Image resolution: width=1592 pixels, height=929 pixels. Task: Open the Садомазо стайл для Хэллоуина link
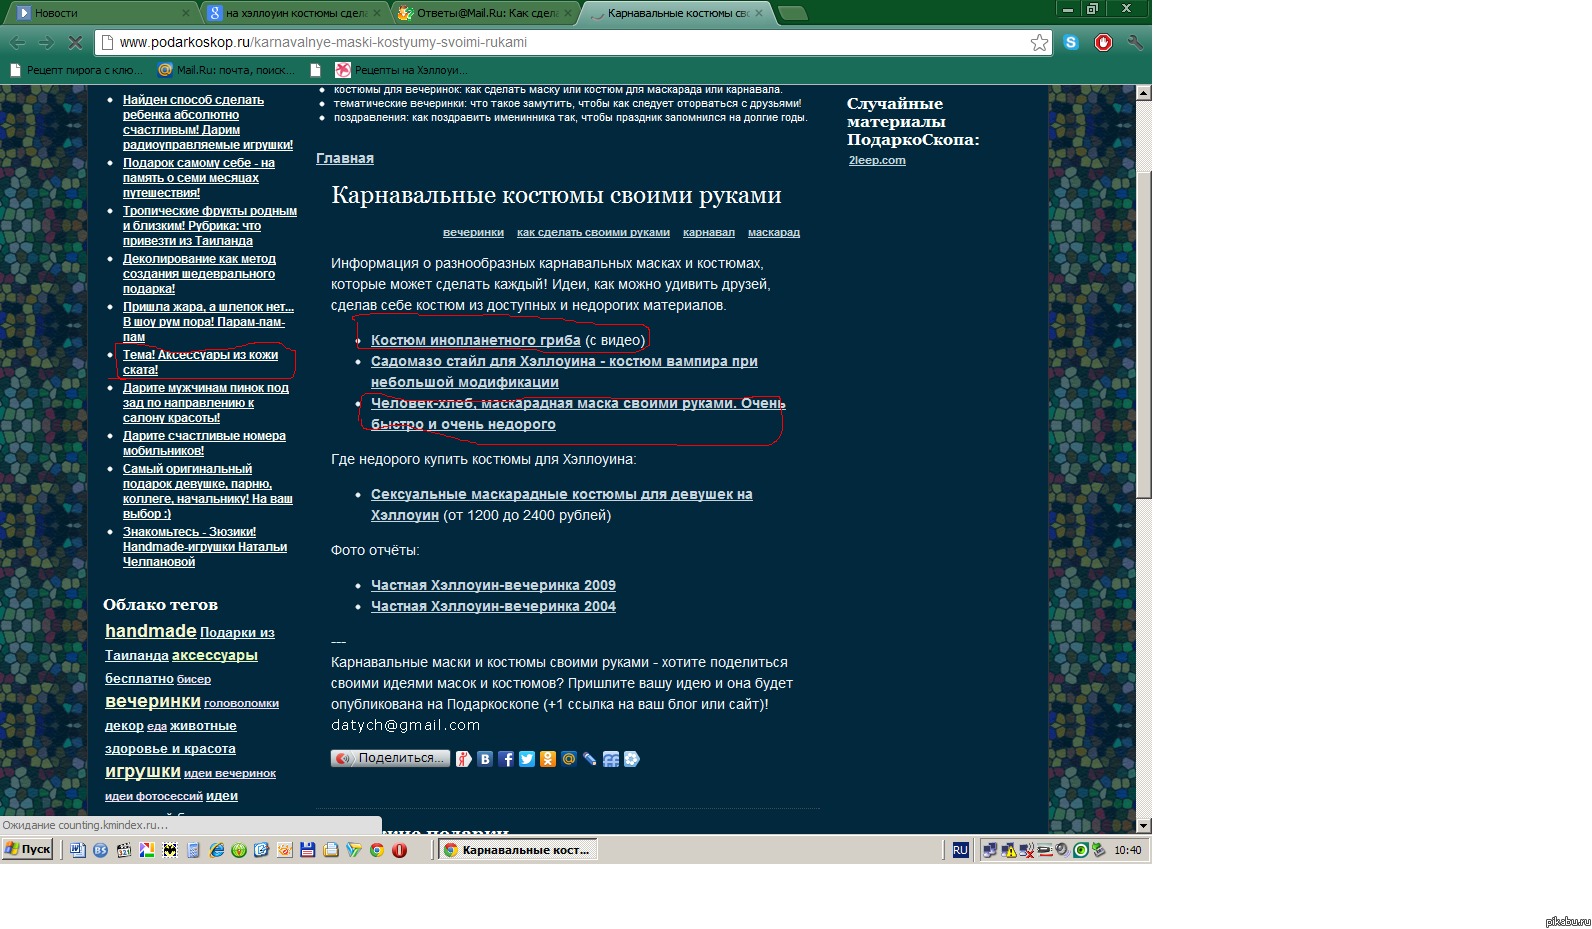pos(564,371)
